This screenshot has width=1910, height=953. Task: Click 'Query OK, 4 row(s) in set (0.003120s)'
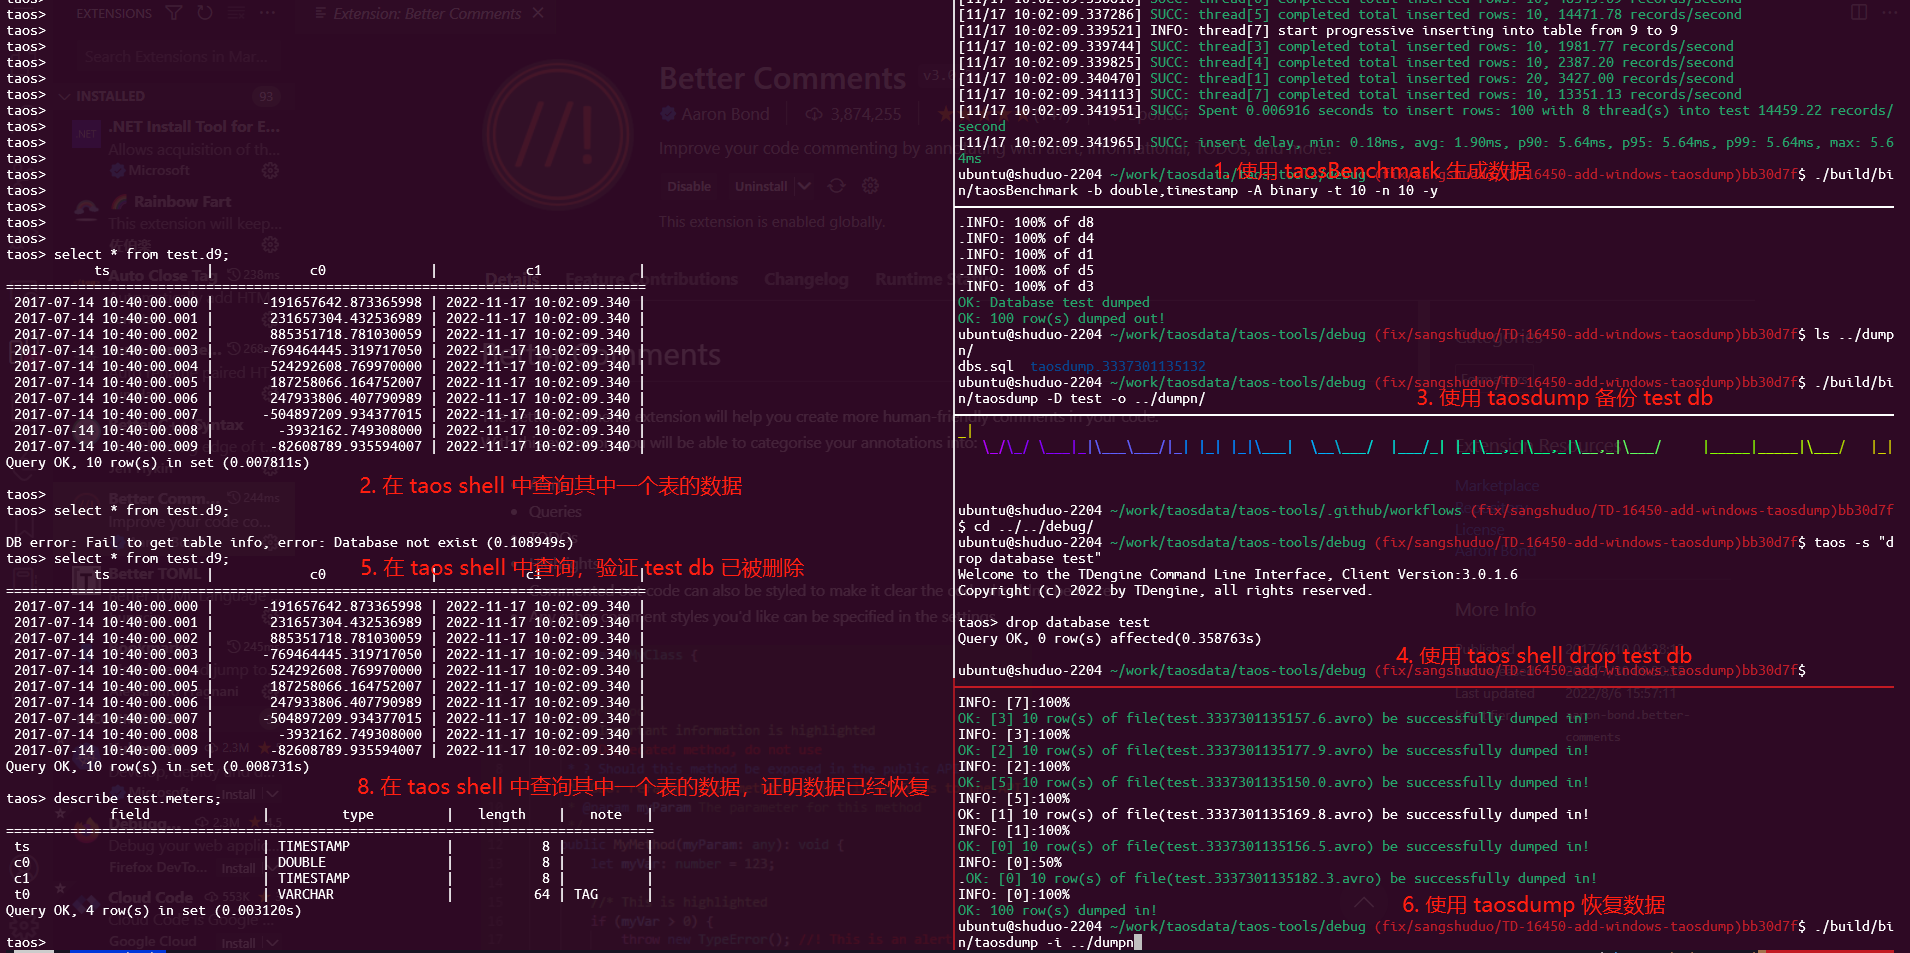(154, 911)
